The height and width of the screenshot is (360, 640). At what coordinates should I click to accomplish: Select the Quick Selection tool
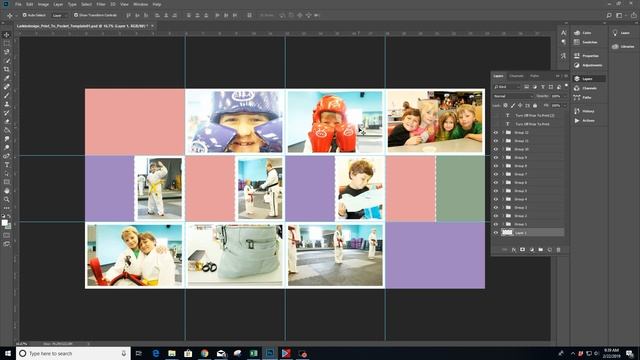[x=7, y=60]
